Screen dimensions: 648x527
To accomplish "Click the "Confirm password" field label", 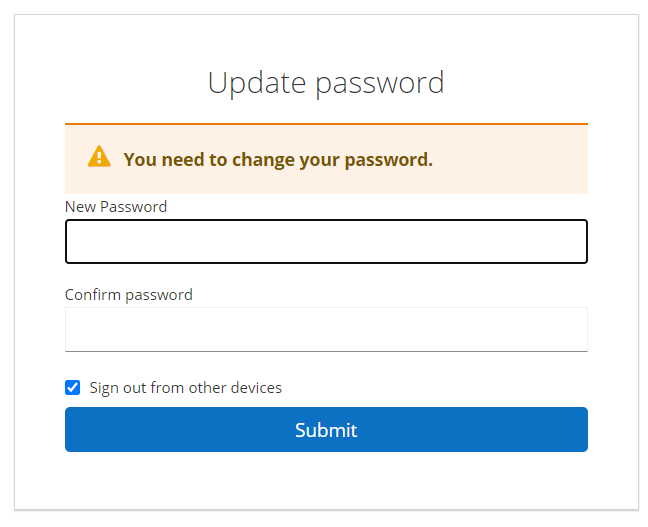I will point(129,295).
